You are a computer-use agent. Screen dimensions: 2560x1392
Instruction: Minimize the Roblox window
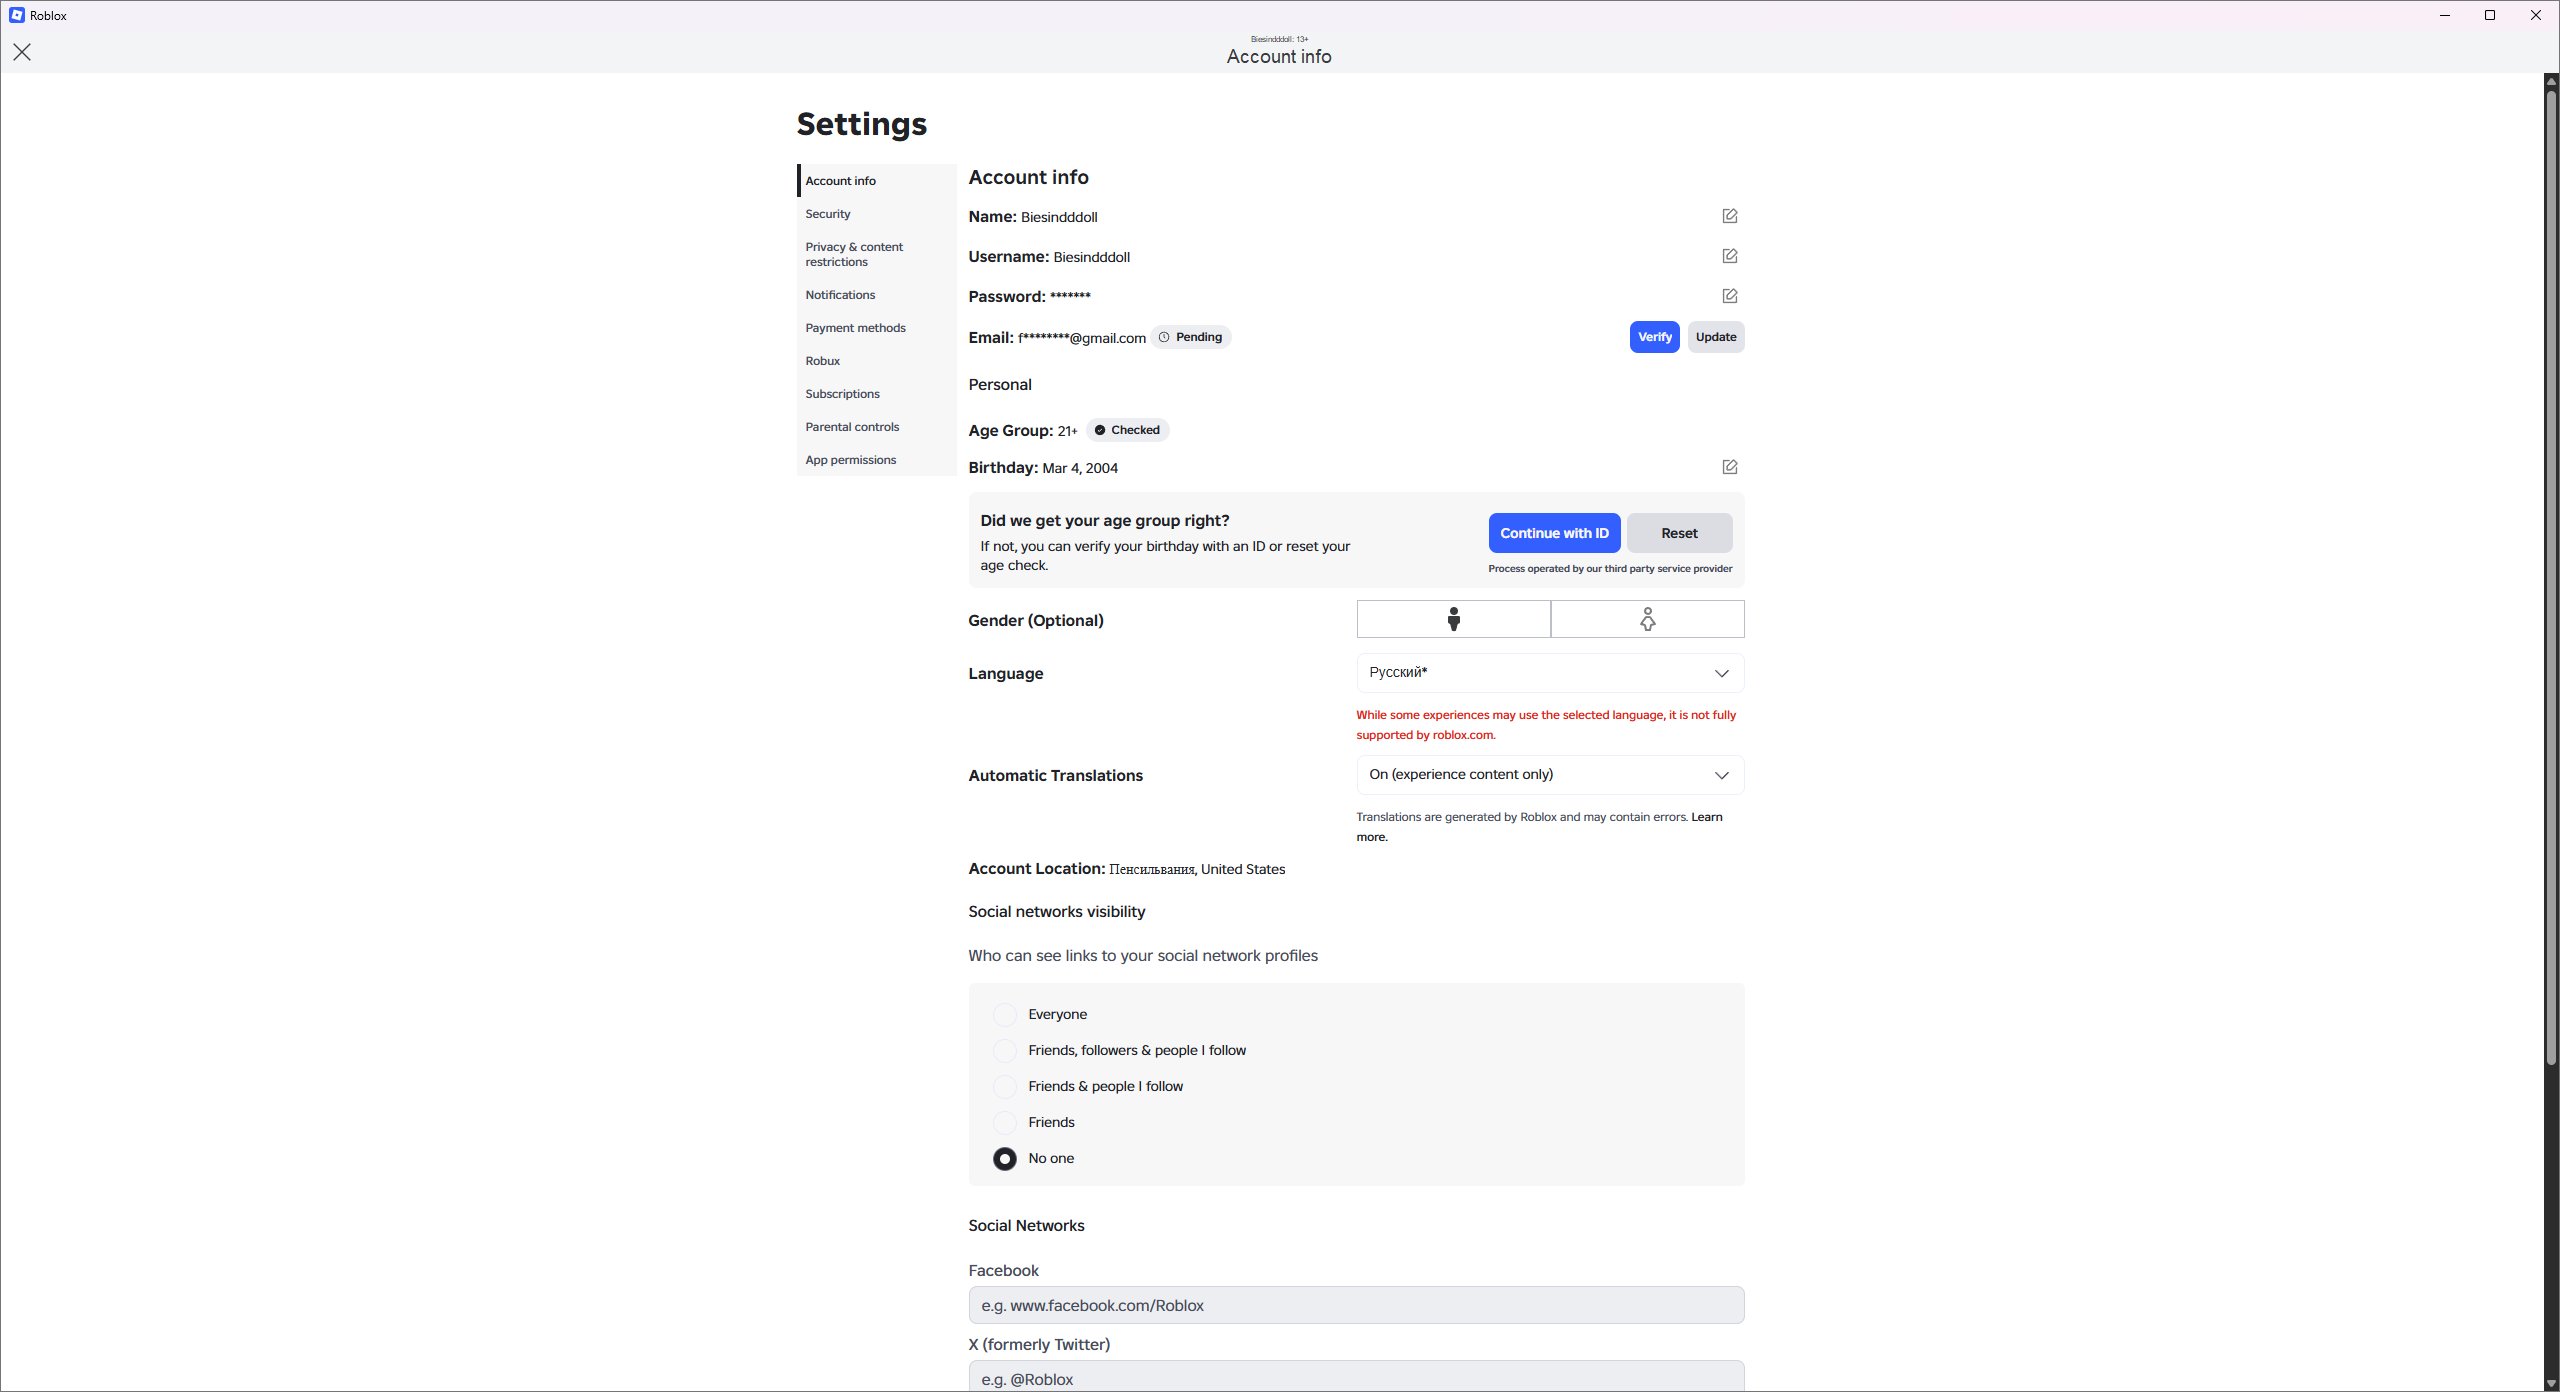(2445, 15)
